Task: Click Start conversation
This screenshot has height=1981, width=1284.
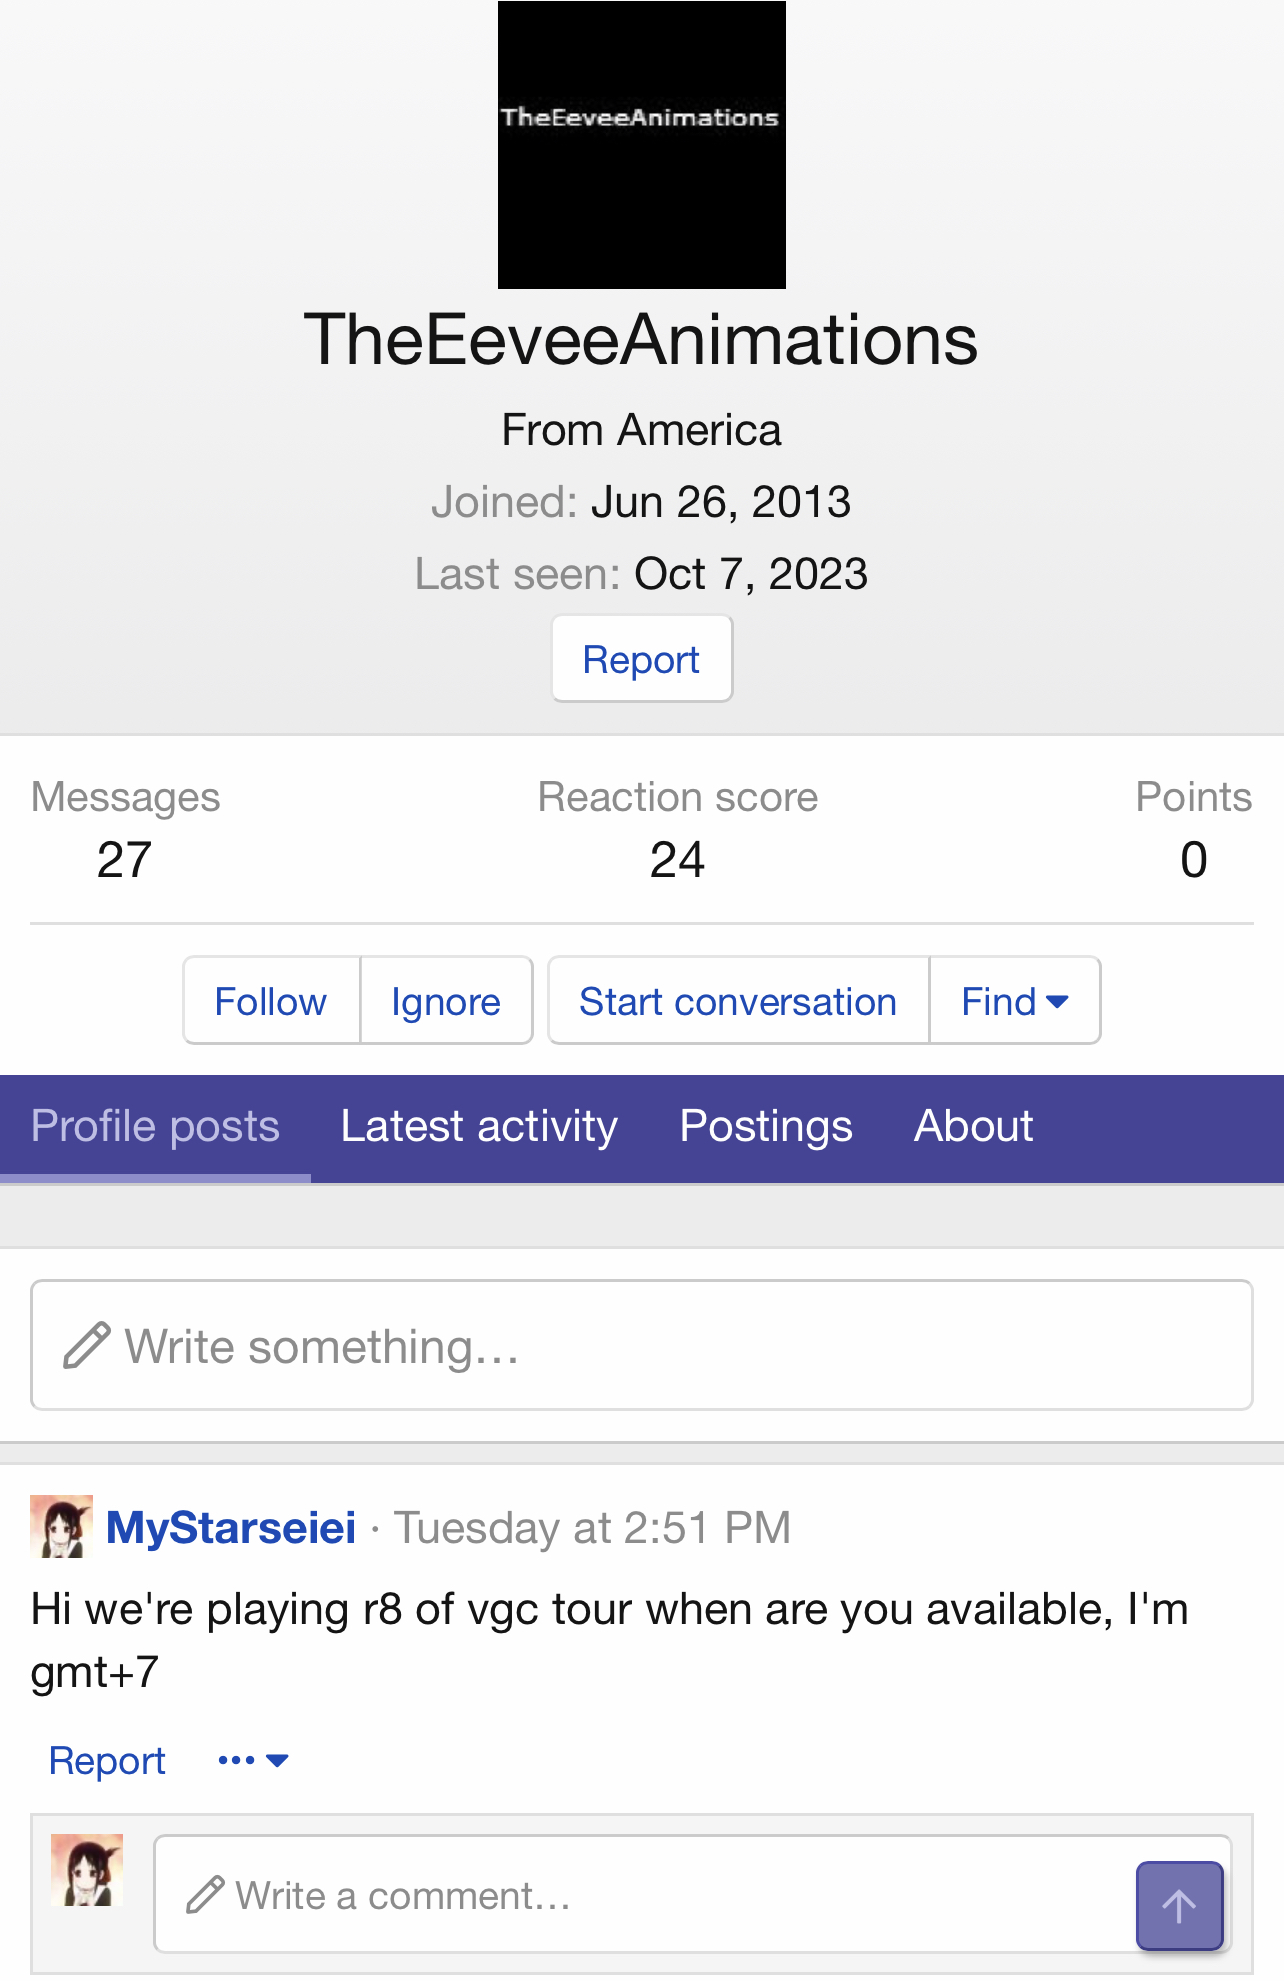Action: pos(738,1001)
